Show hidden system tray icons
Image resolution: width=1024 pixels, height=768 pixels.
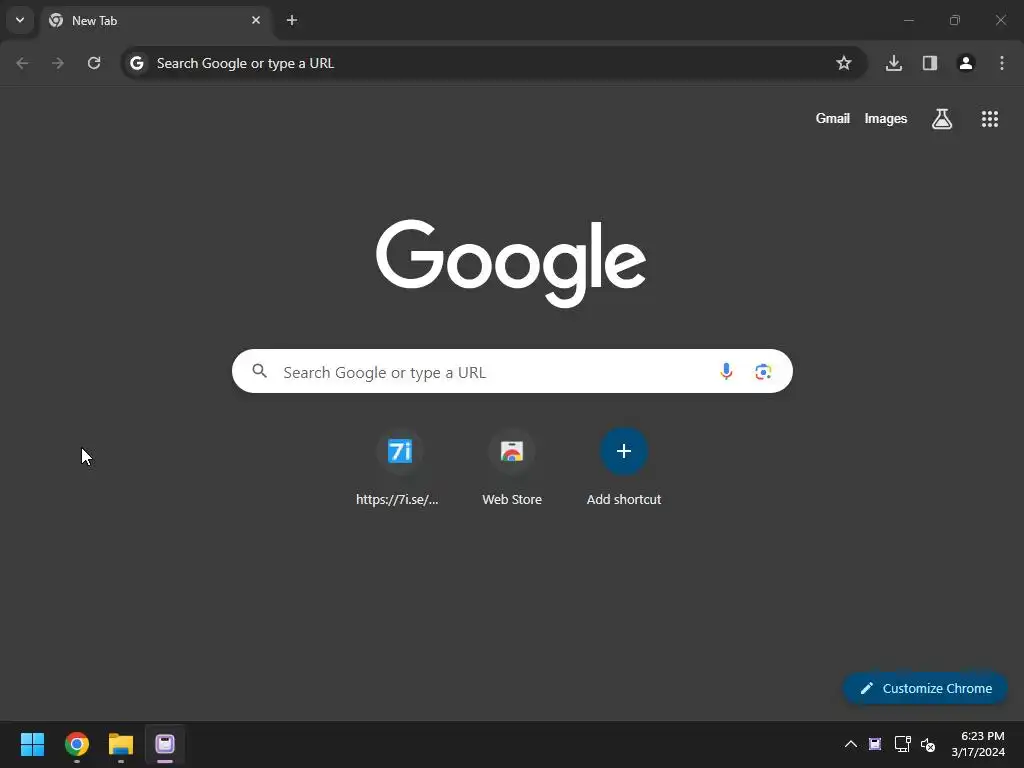851,744
